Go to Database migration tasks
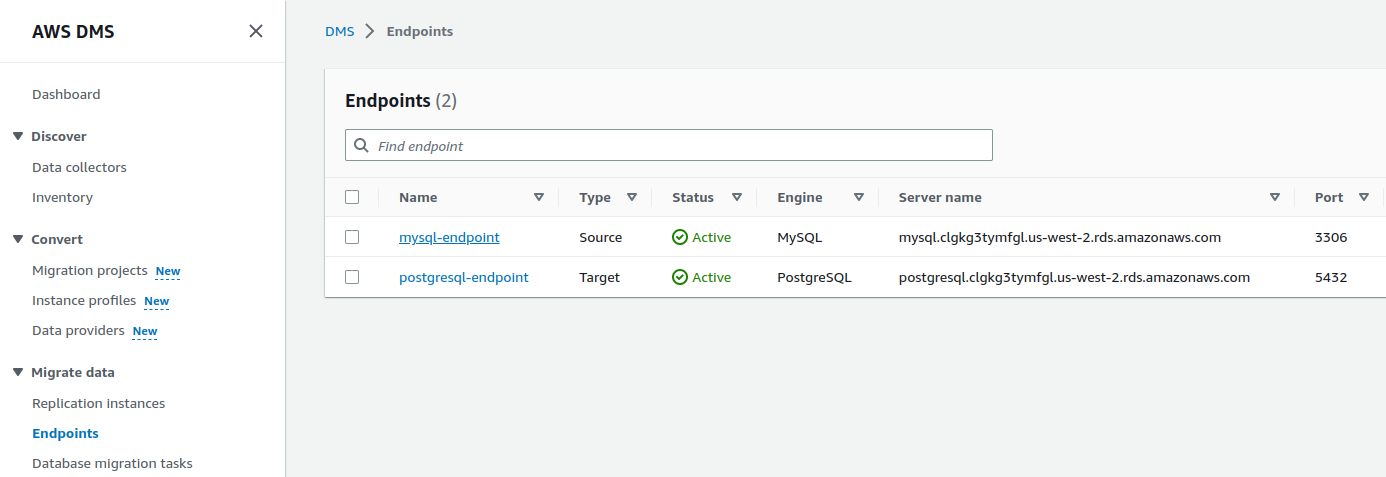Image resolution: width=1386 pixels, height=477 pixels. (112, 463)
